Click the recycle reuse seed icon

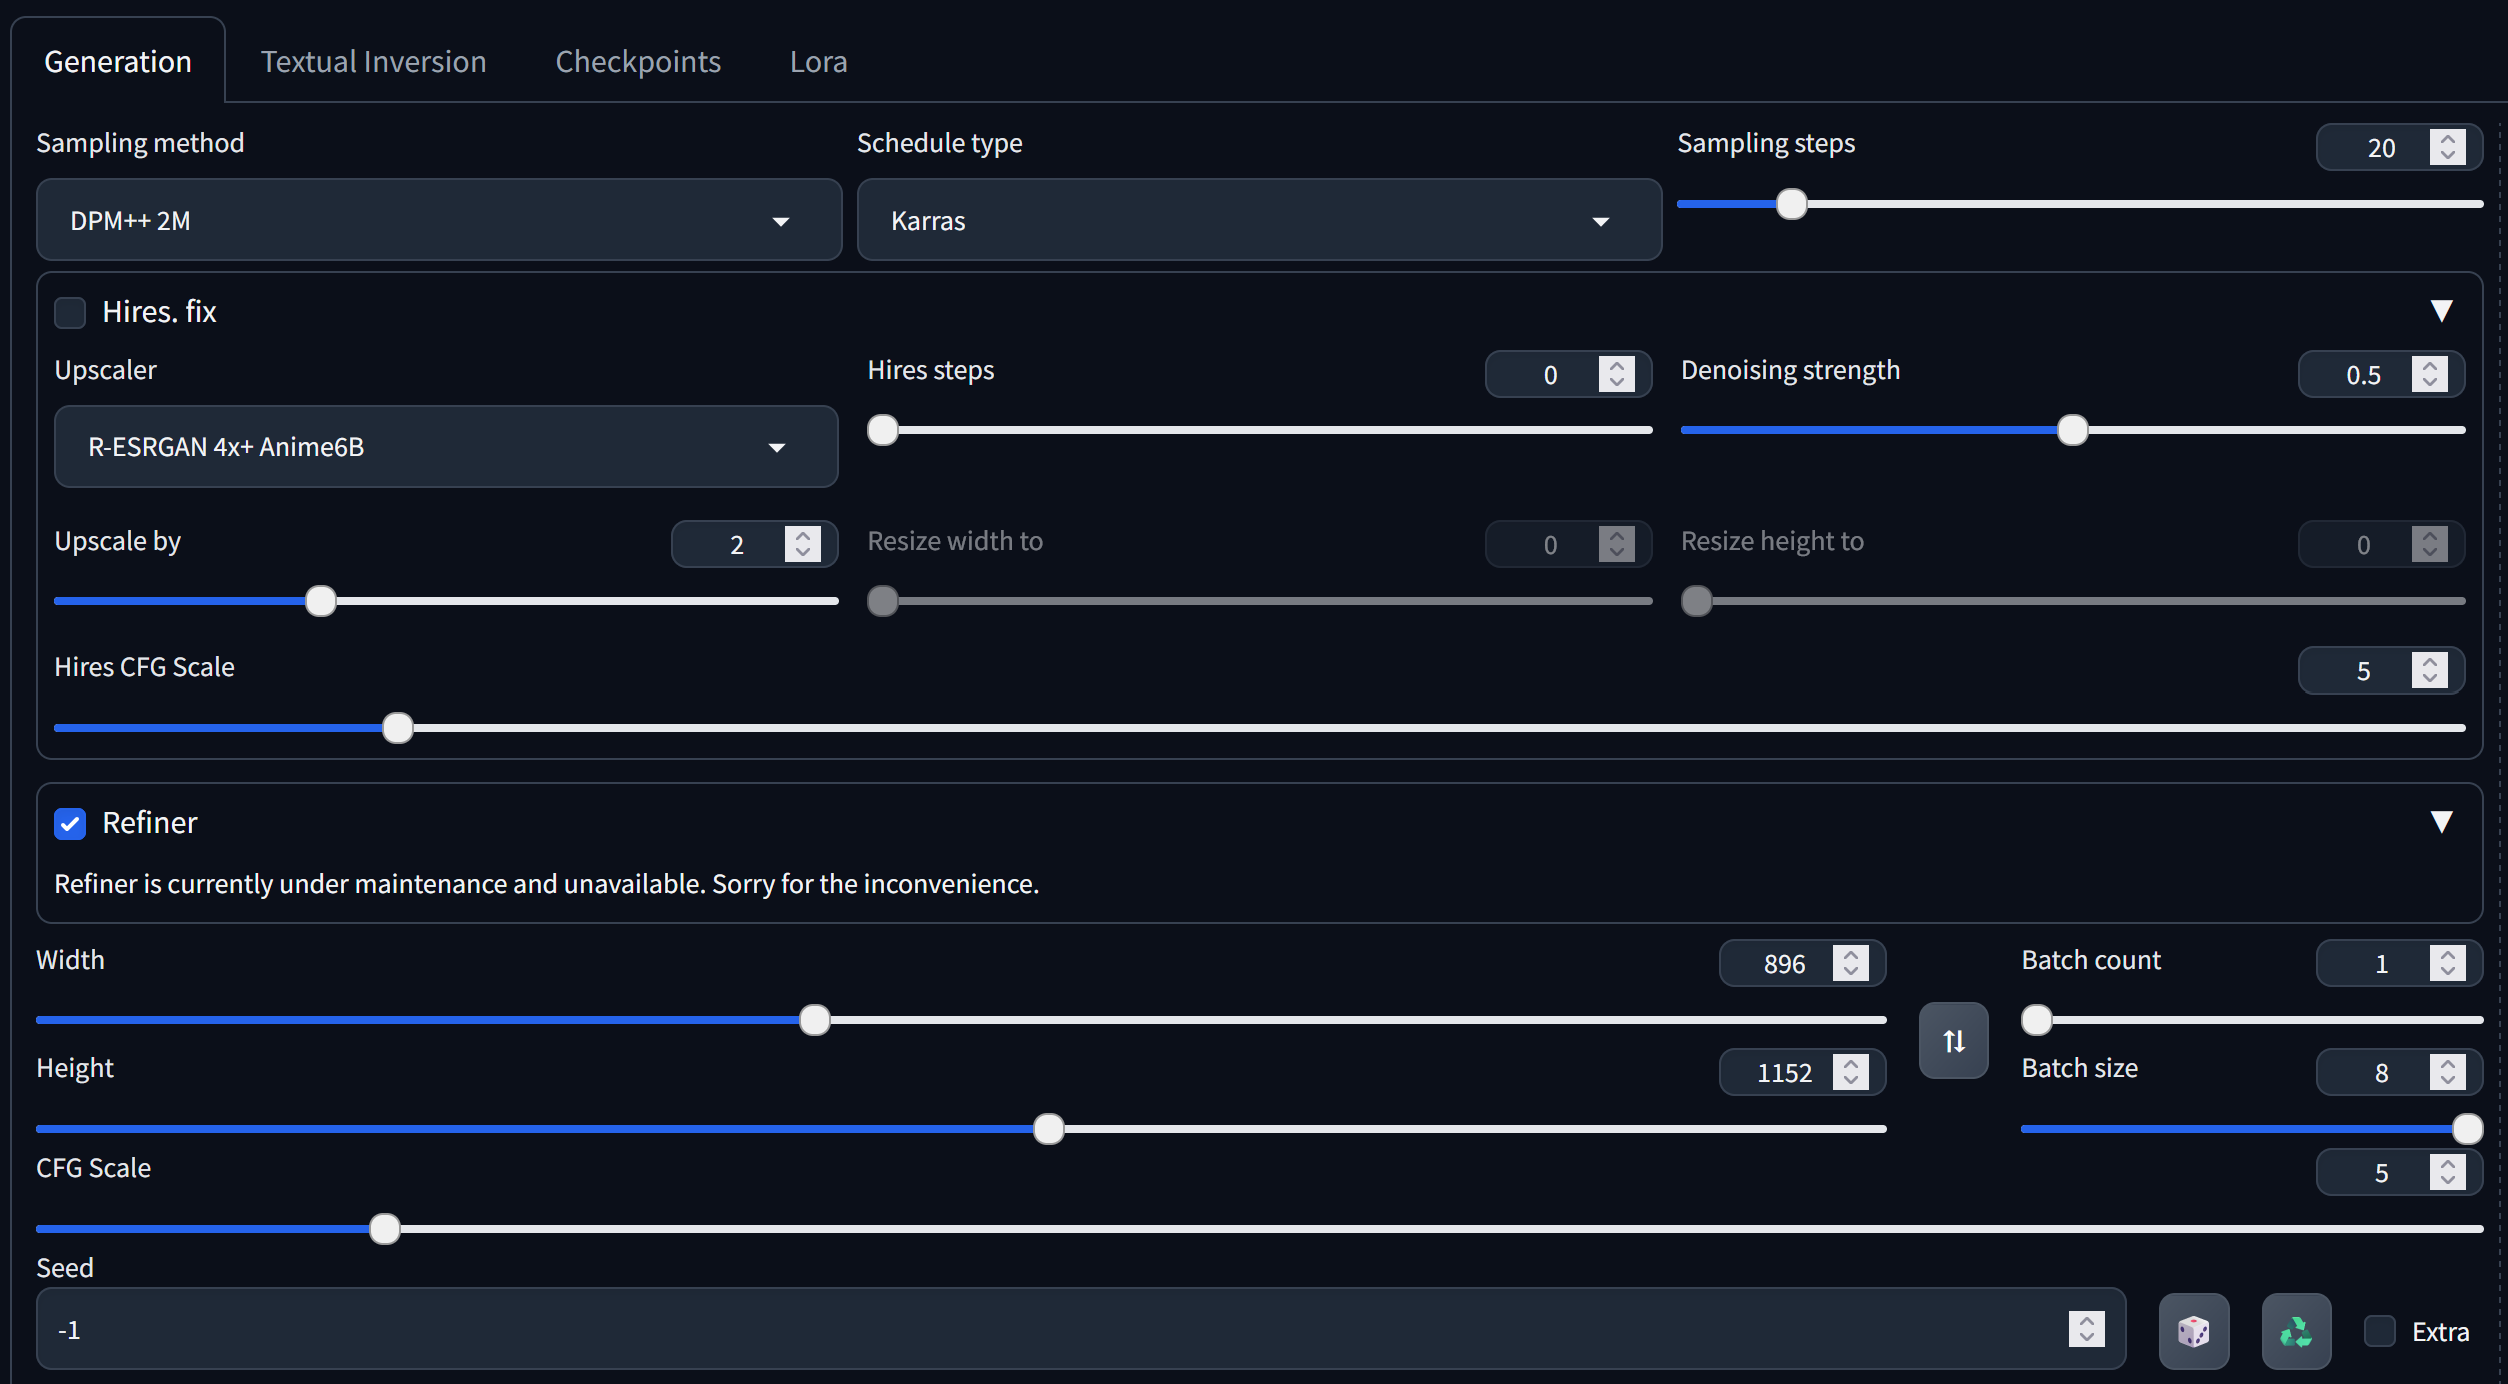click(x=2296, y=1331)
